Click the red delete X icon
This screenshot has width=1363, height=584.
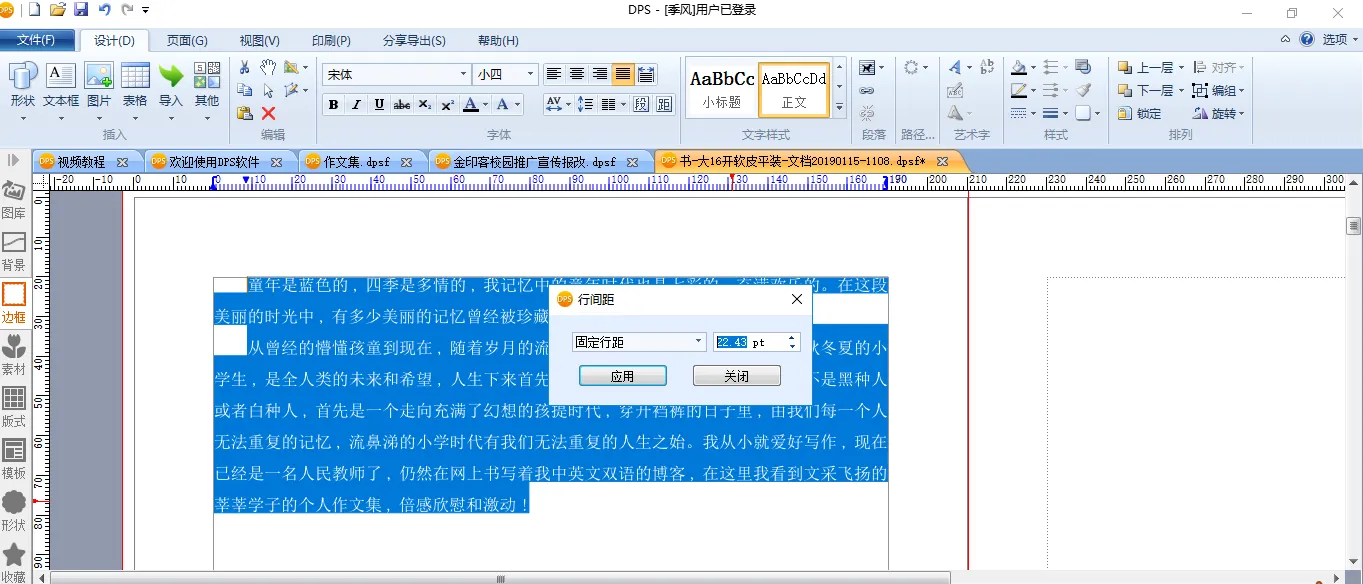(x=268, y=113)
